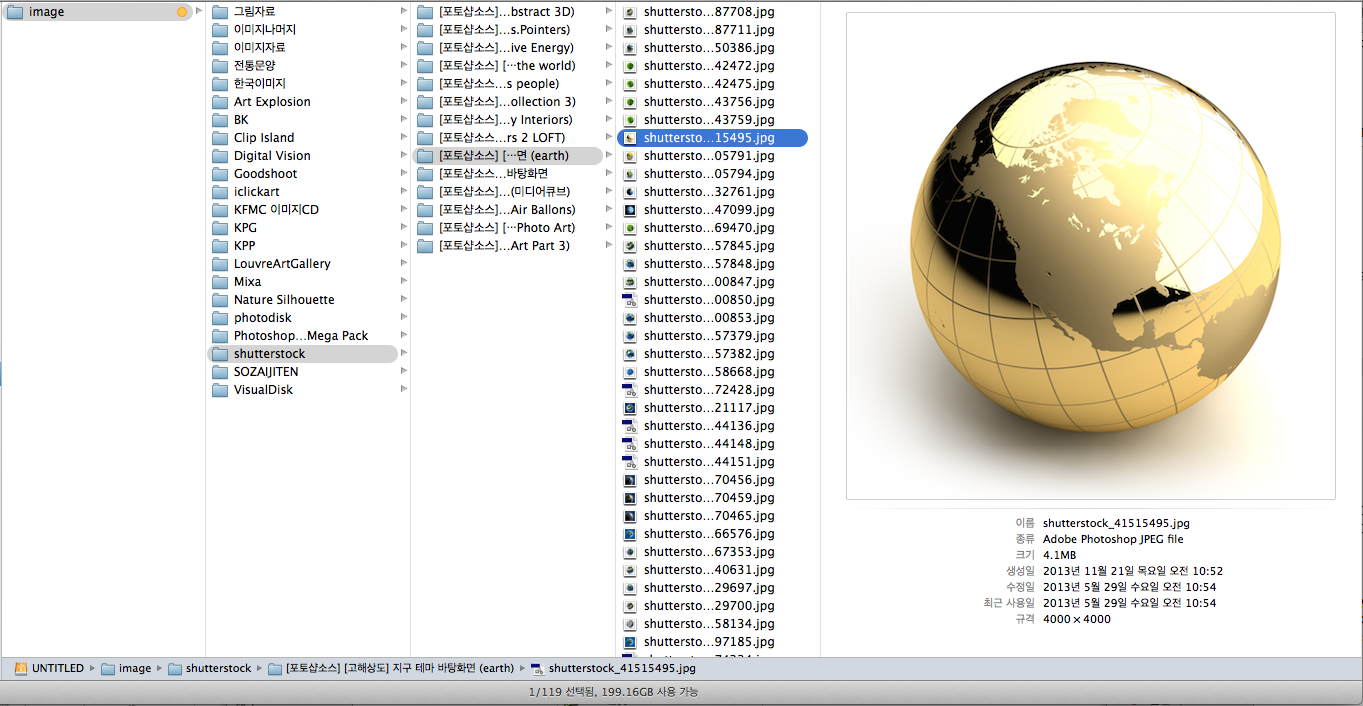Jump to image folder in path bar
Screen dimensions: 1363x706
tap(134, 669)
